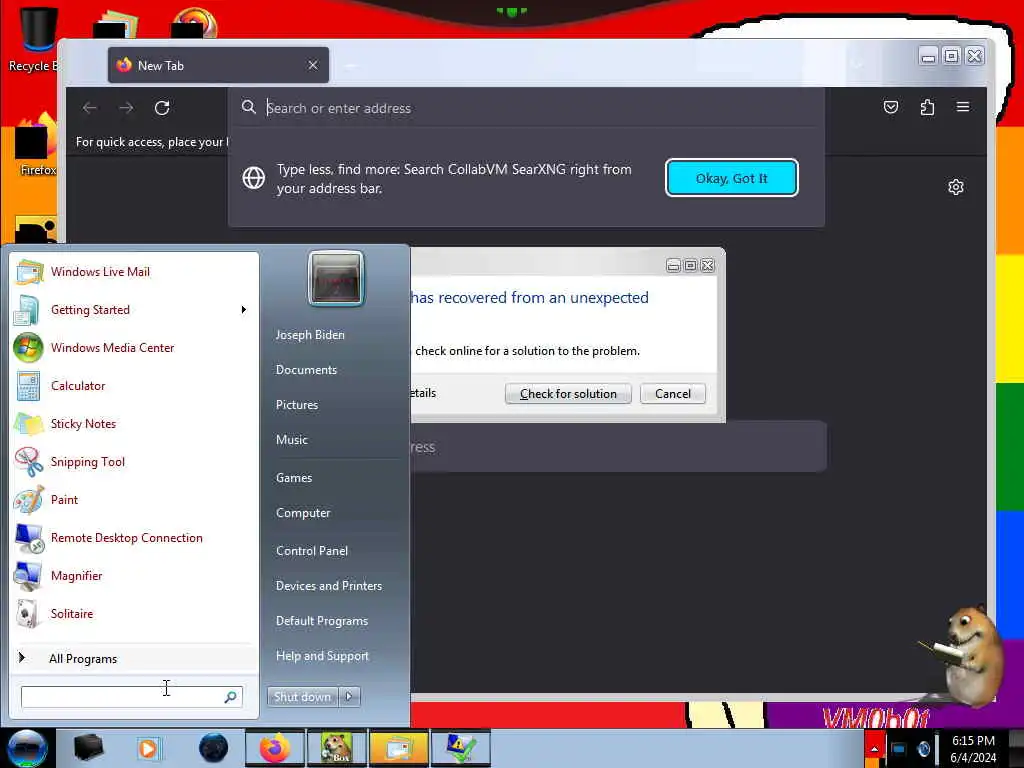Open Music library link
Screen dimensions: 1024x768
[292, 440]
